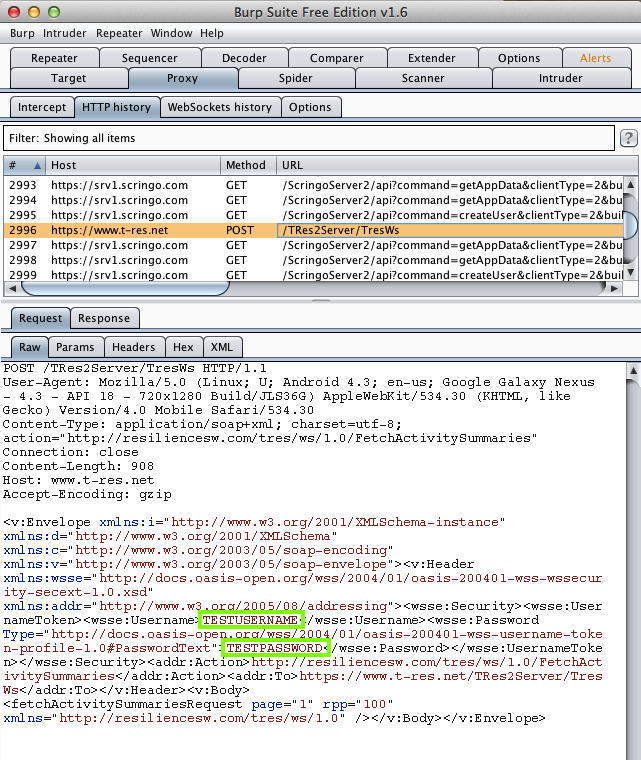Select row 2996 www.t-res.net POST
This screenshot has width=641, height=760.
pos(313,230)
